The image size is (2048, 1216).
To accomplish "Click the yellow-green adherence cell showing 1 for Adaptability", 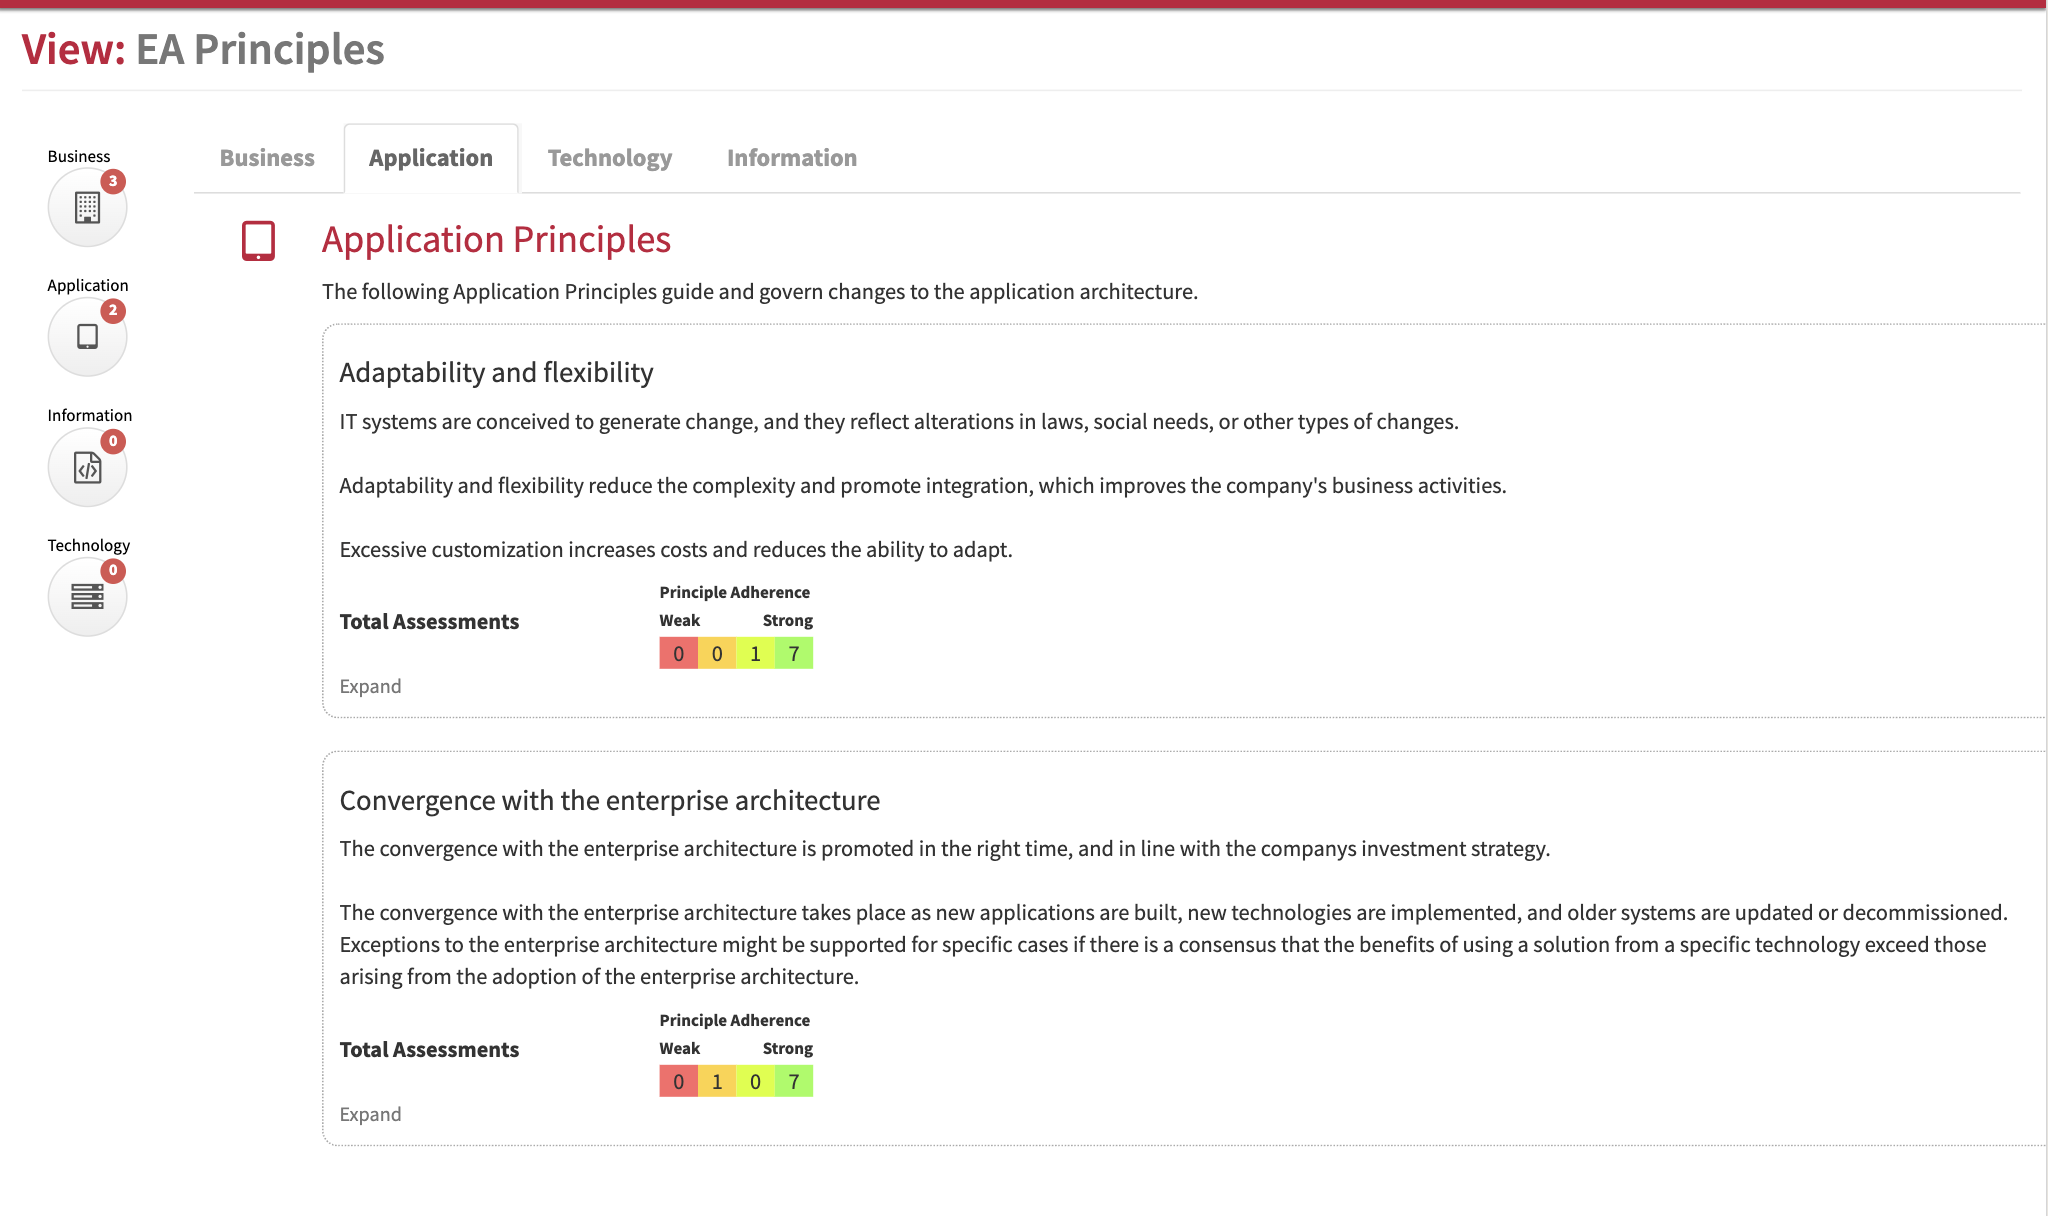I will [755, 654].
